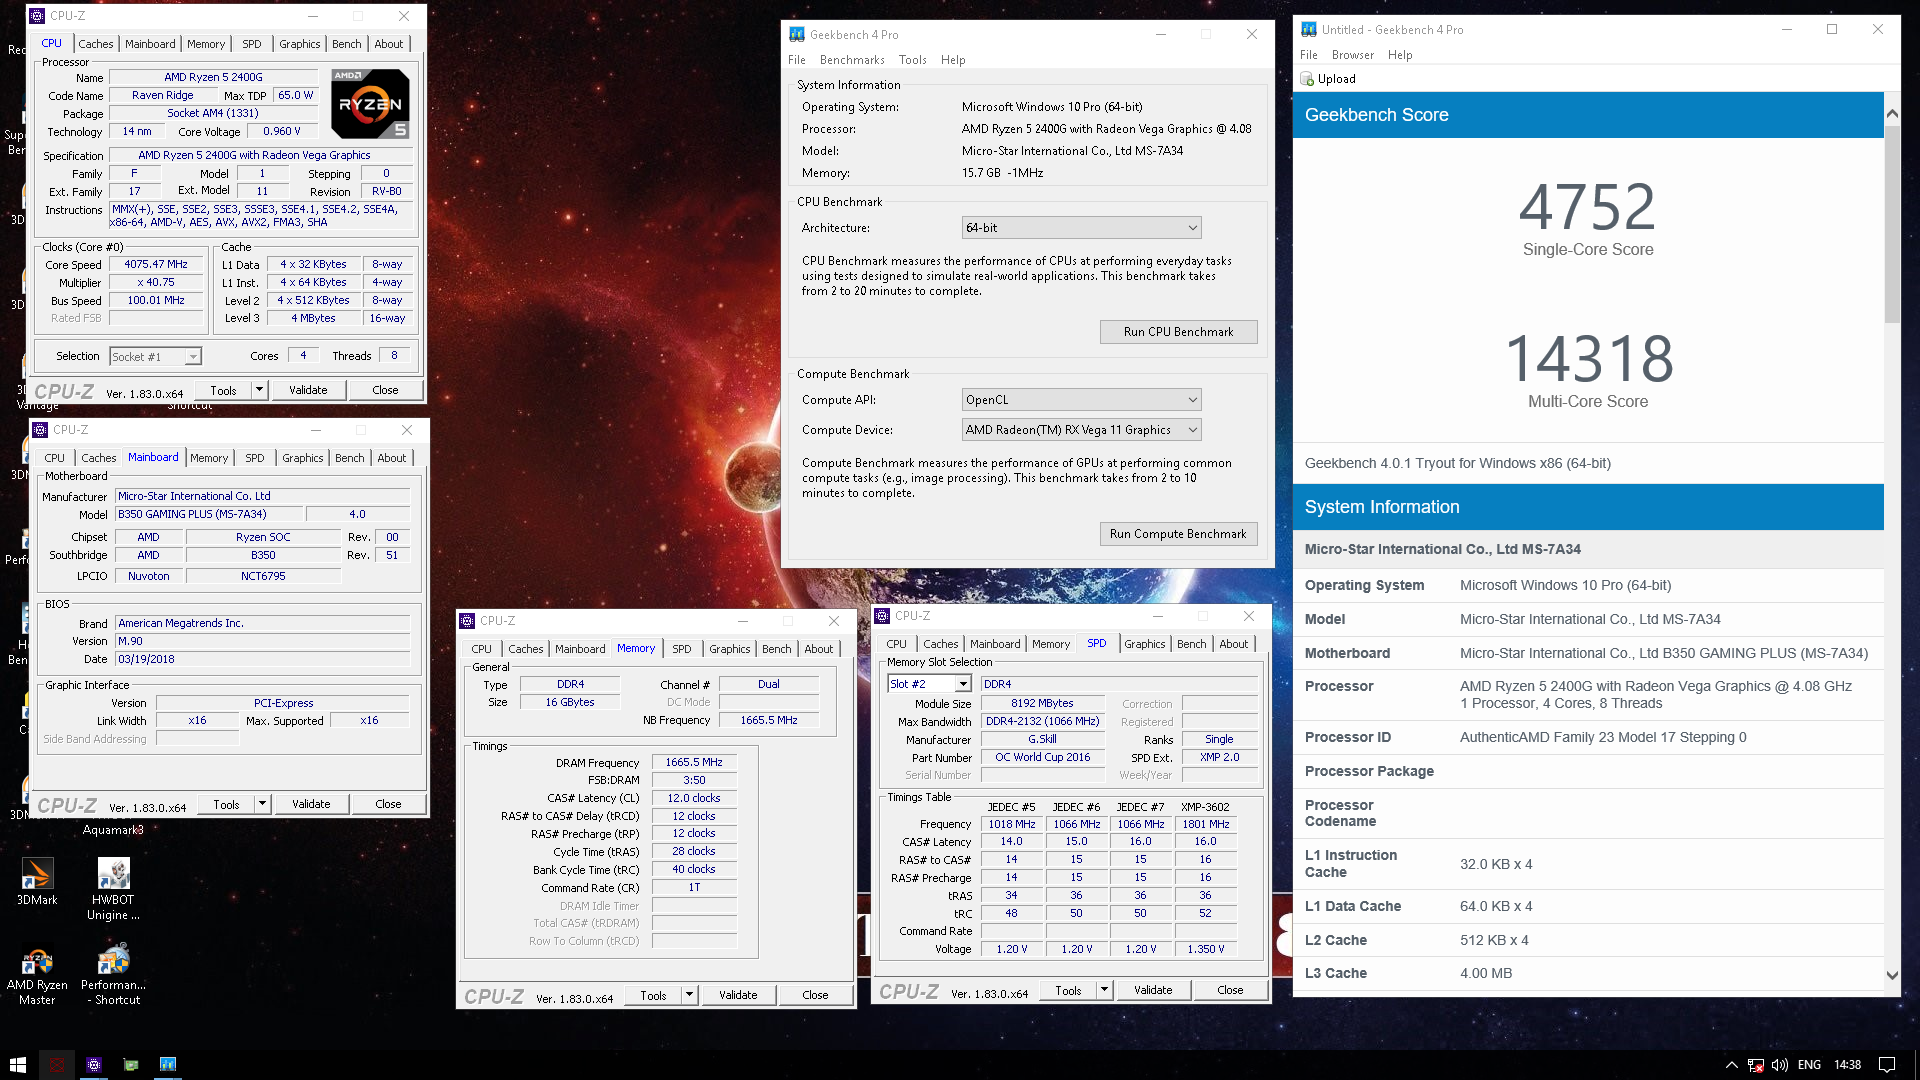The width and height of the screenshot is (1920, 1080).
Task: Expand the Tools arrow in the CPU-Z SPD window
Action: coord(1105,990)
